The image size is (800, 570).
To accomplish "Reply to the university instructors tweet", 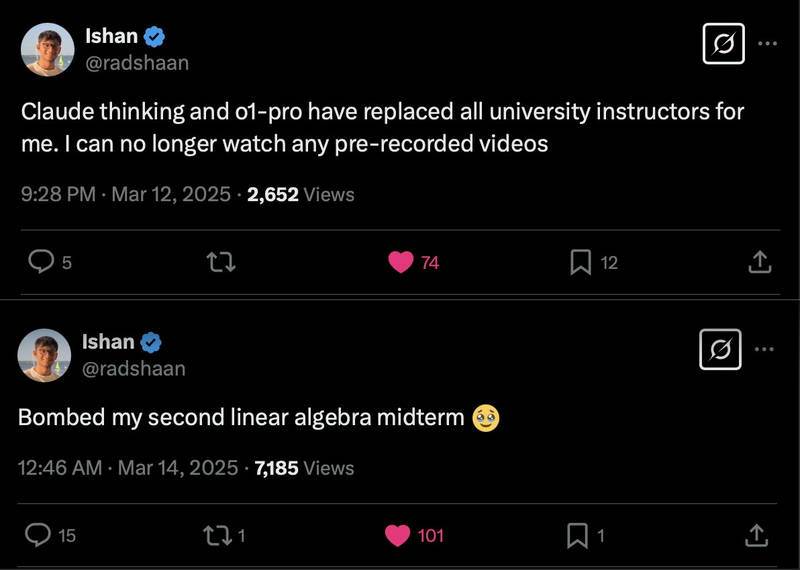I will tap(41, 262).
